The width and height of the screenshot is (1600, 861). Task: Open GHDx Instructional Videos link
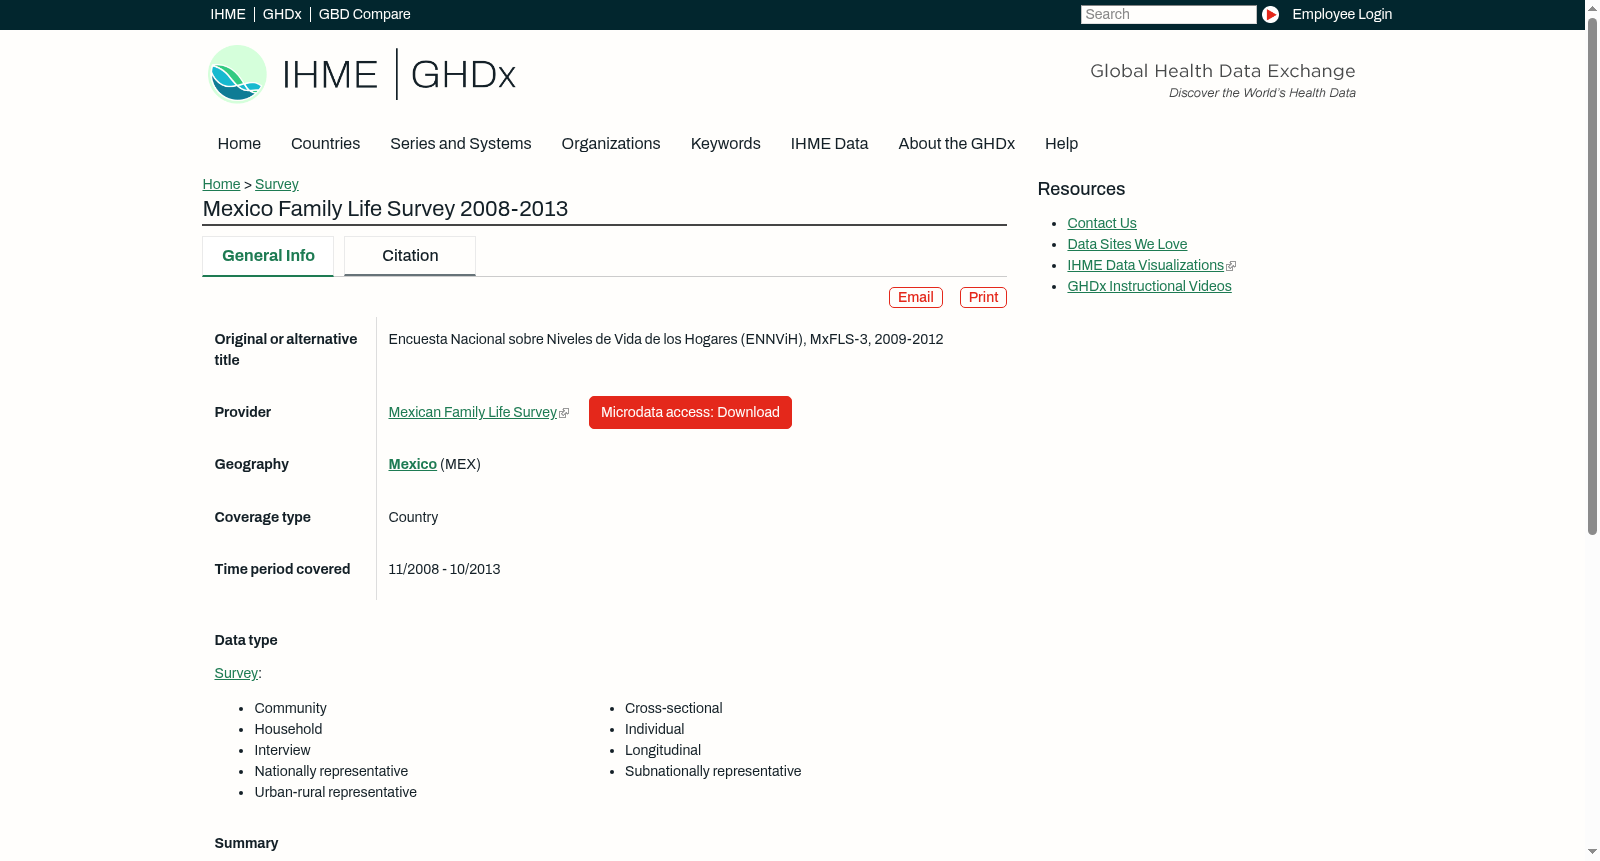pos(1149,286)
